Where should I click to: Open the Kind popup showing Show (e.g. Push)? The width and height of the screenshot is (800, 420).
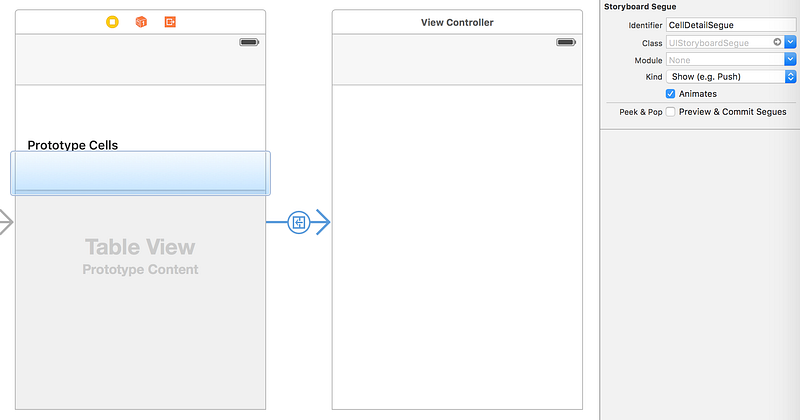[x=731, y=77]
